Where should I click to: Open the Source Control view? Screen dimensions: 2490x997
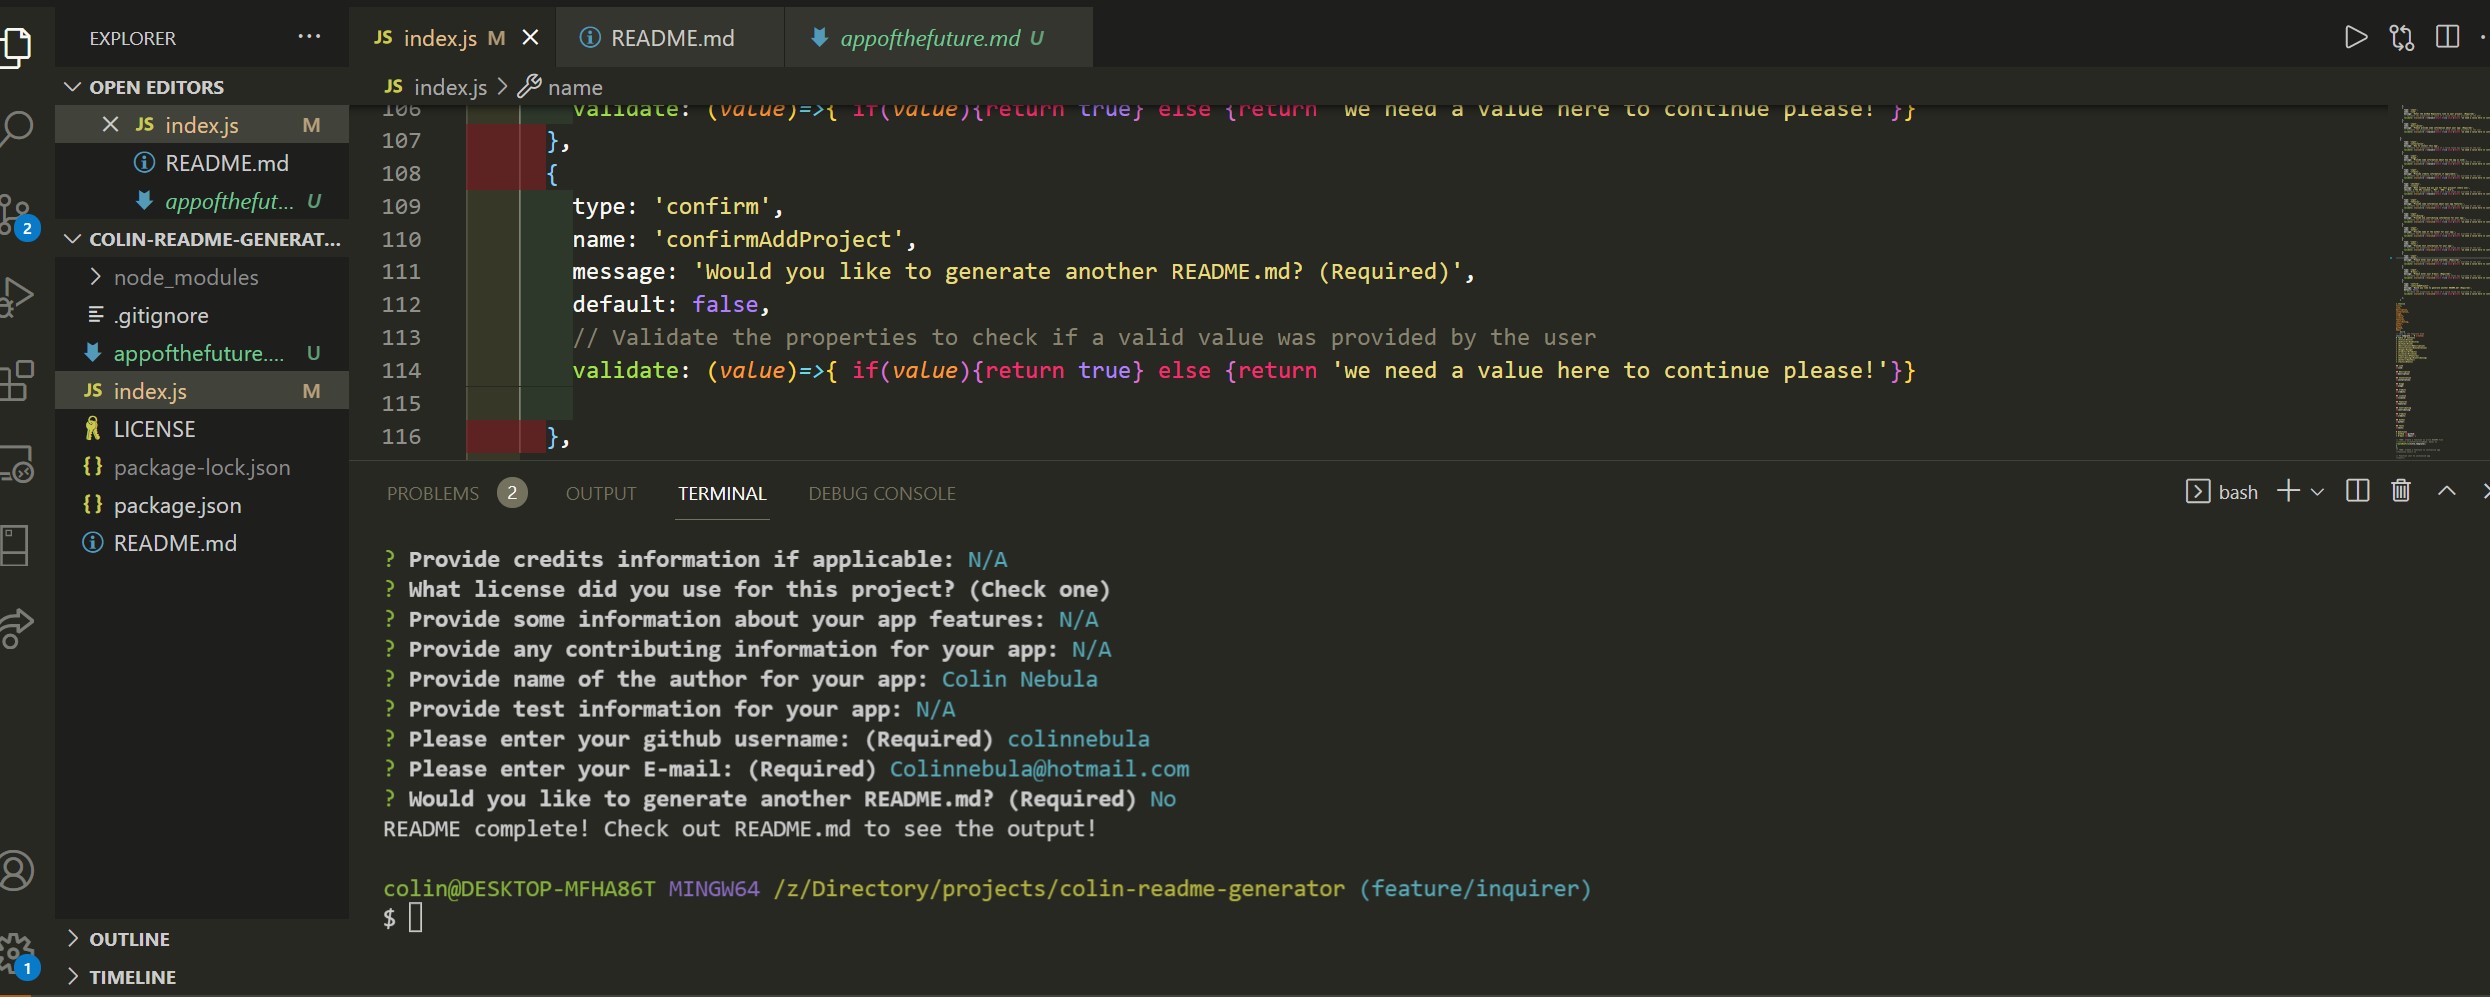pyautogui.click(x=18, y=212)
